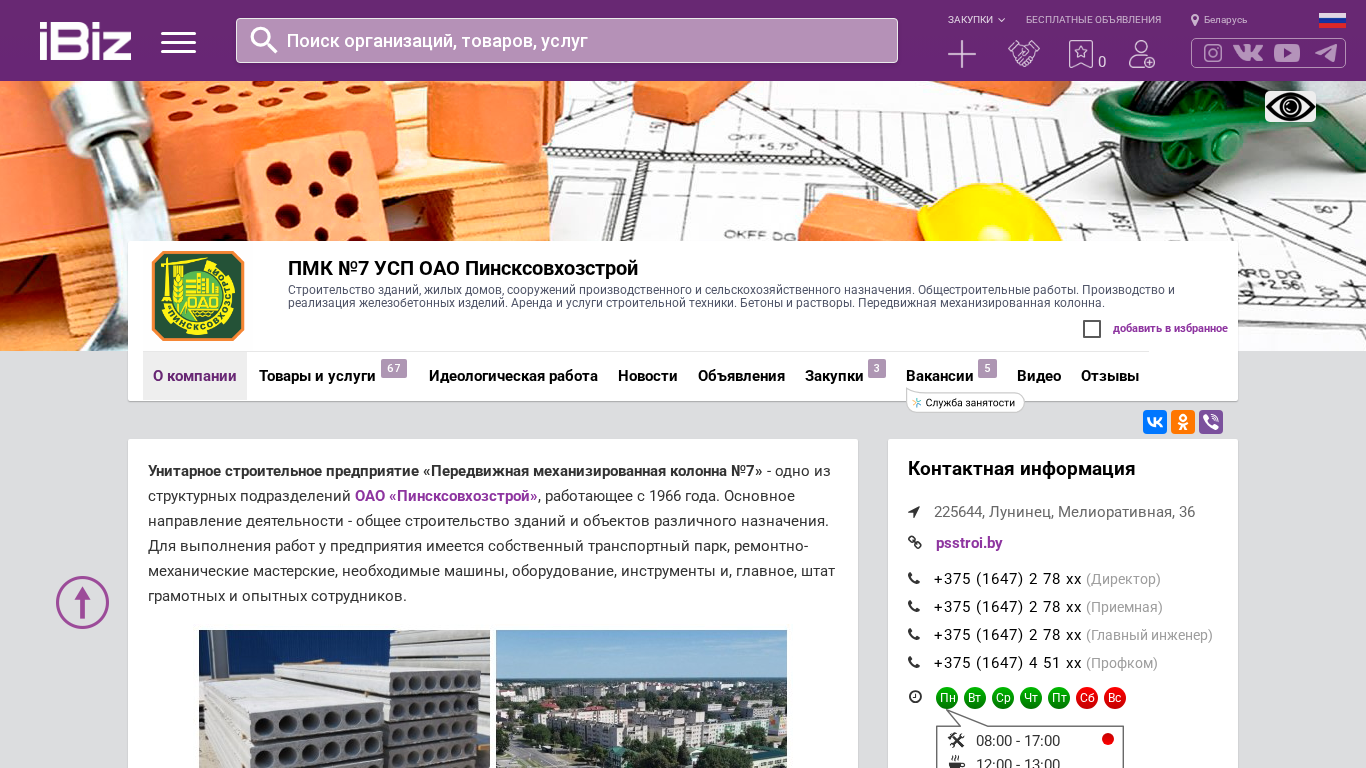1366x768 pixels.
Task: Click the website link chain icon
Action: 914,543
